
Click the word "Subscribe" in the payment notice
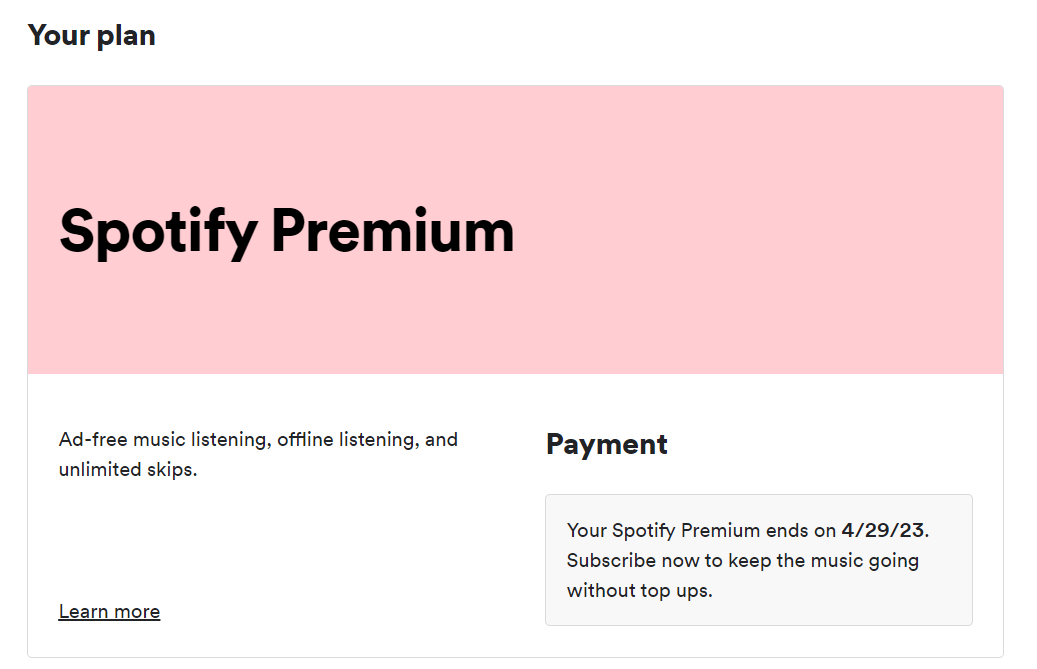tap(609, 560)
